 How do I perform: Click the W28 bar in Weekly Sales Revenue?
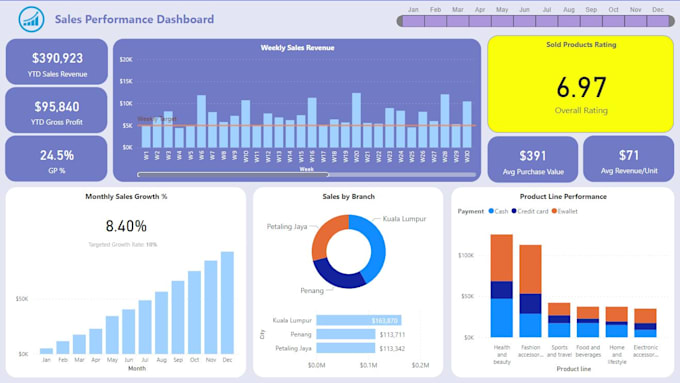[x=445, y=121]
